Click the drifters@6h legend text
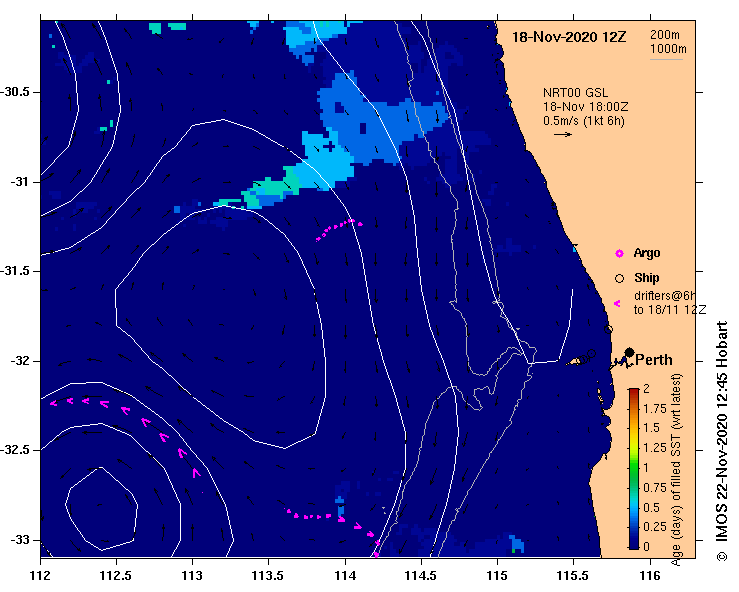Viewport: 739px width, 592px height. point(665,296)
